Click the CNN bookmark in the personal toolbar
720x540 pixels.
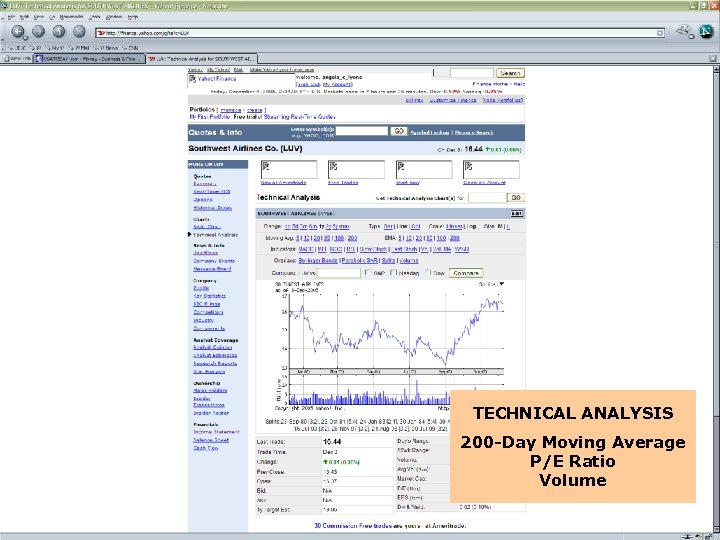(x=130, y=48)
